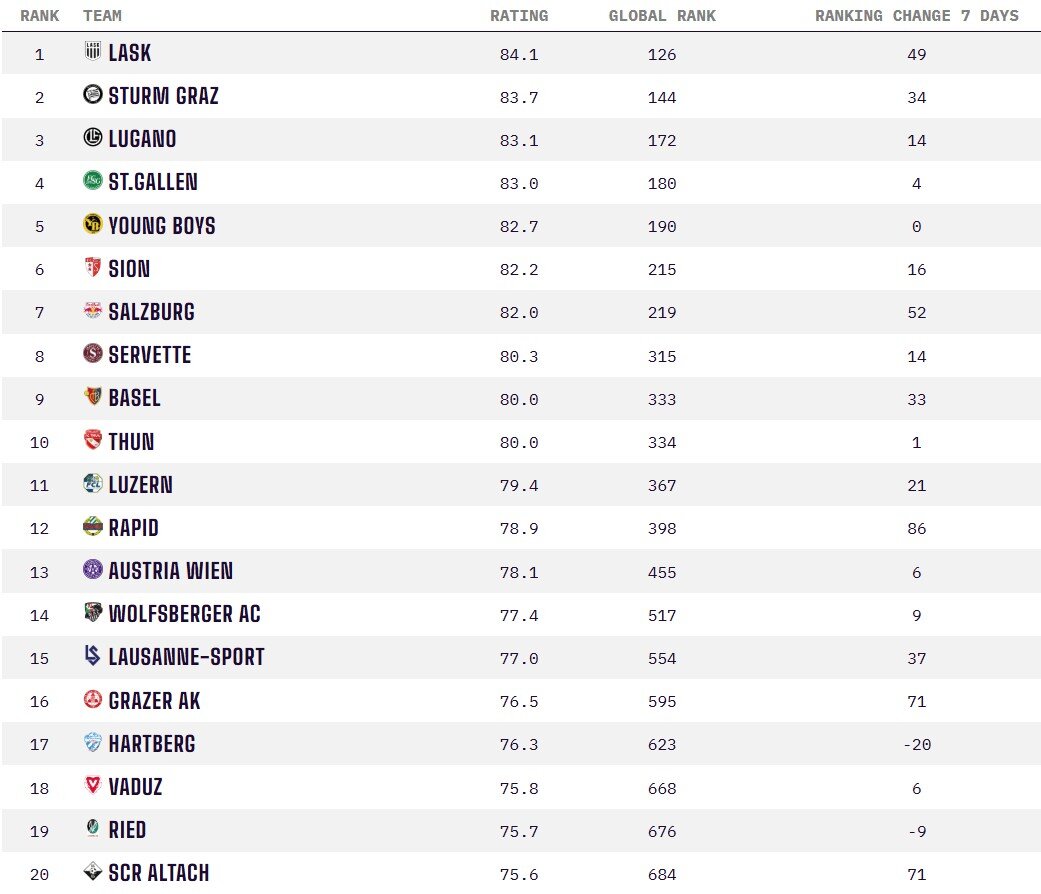Select the Rapid team name
The image size is (1041, 894).
coord(133,528)
